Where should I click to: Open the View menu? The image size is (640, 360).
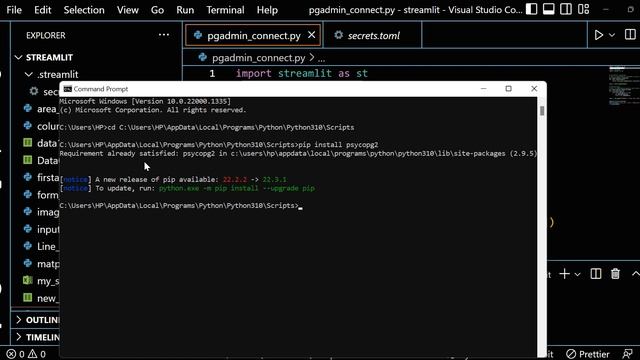click(x=128, y=10)
